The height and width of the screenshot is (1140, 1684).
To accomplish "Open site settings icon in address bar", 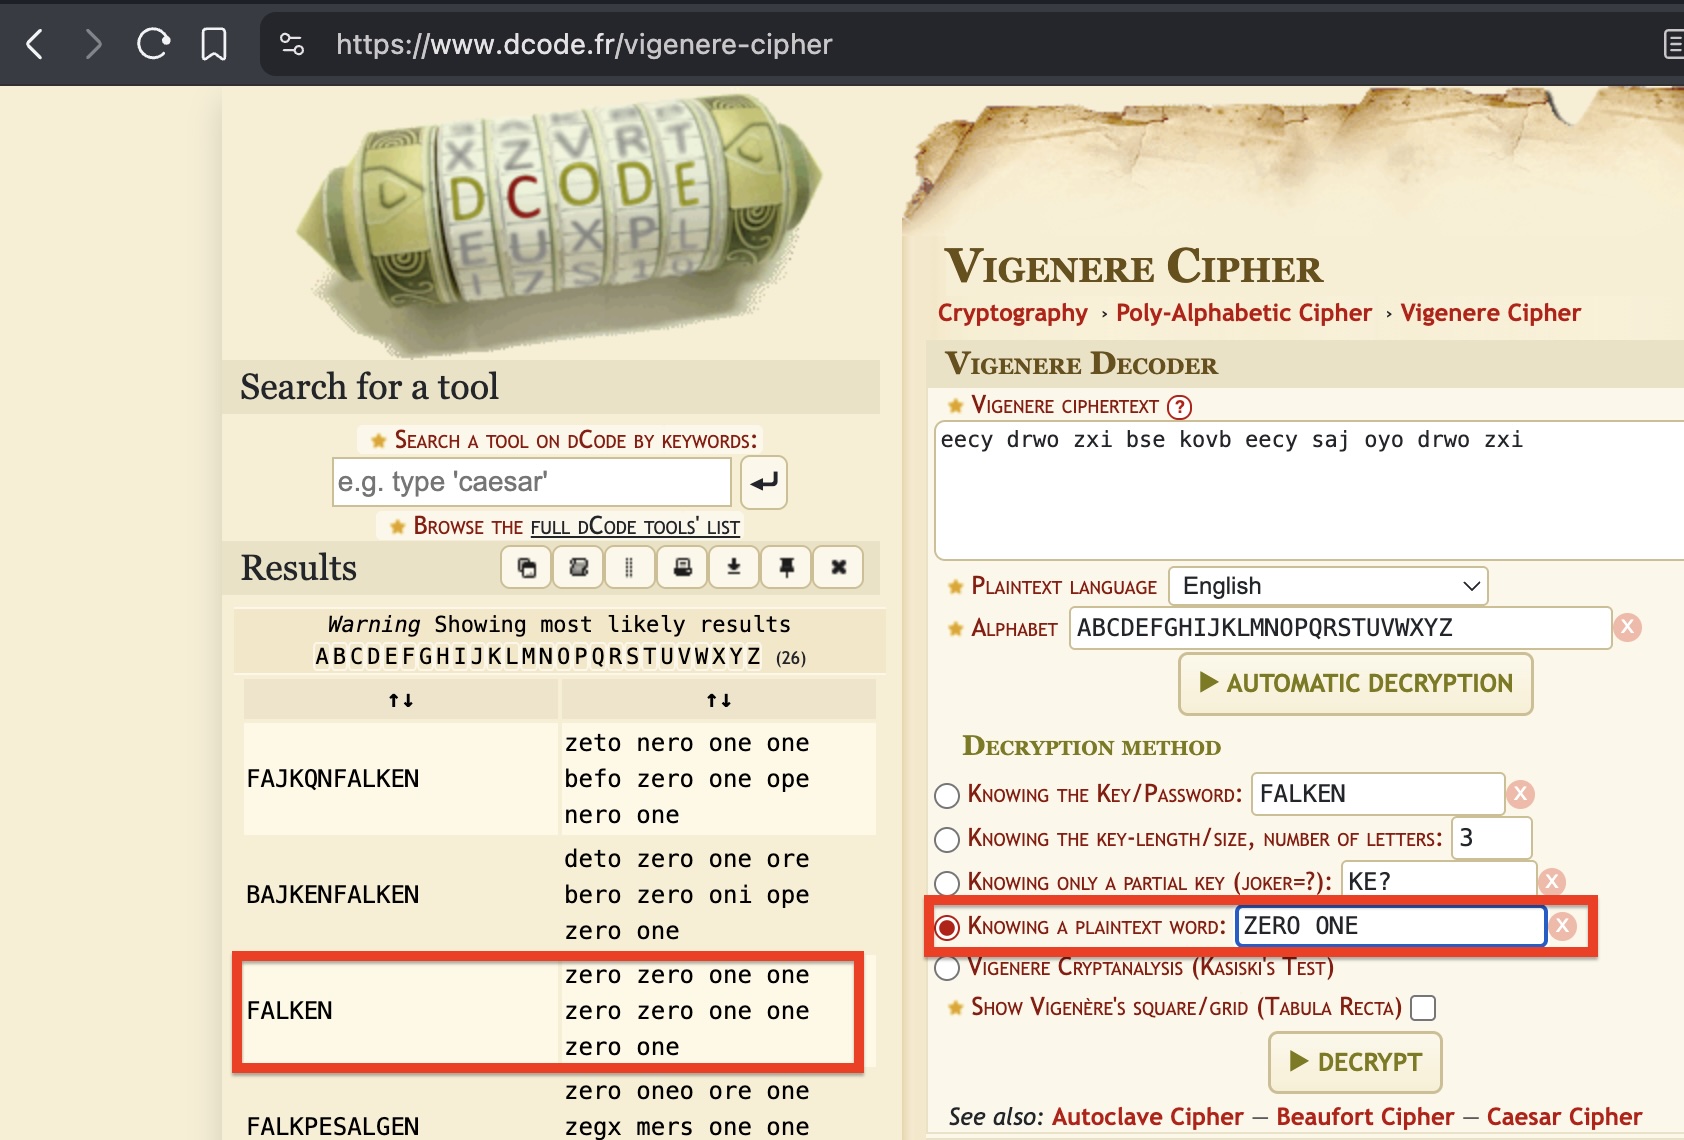I will (292, 44).
